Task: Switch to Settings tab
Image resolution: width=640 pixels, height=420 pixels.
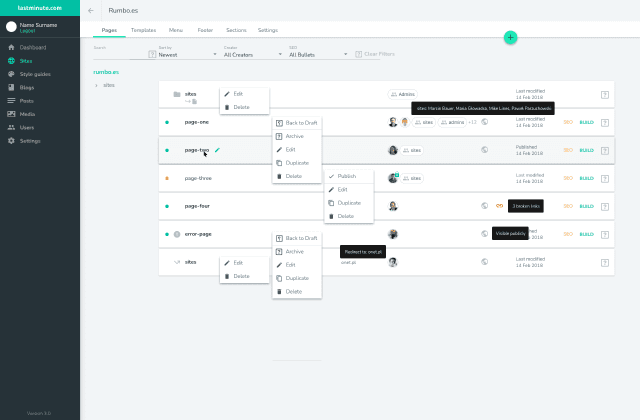Action: pos(268,30)
